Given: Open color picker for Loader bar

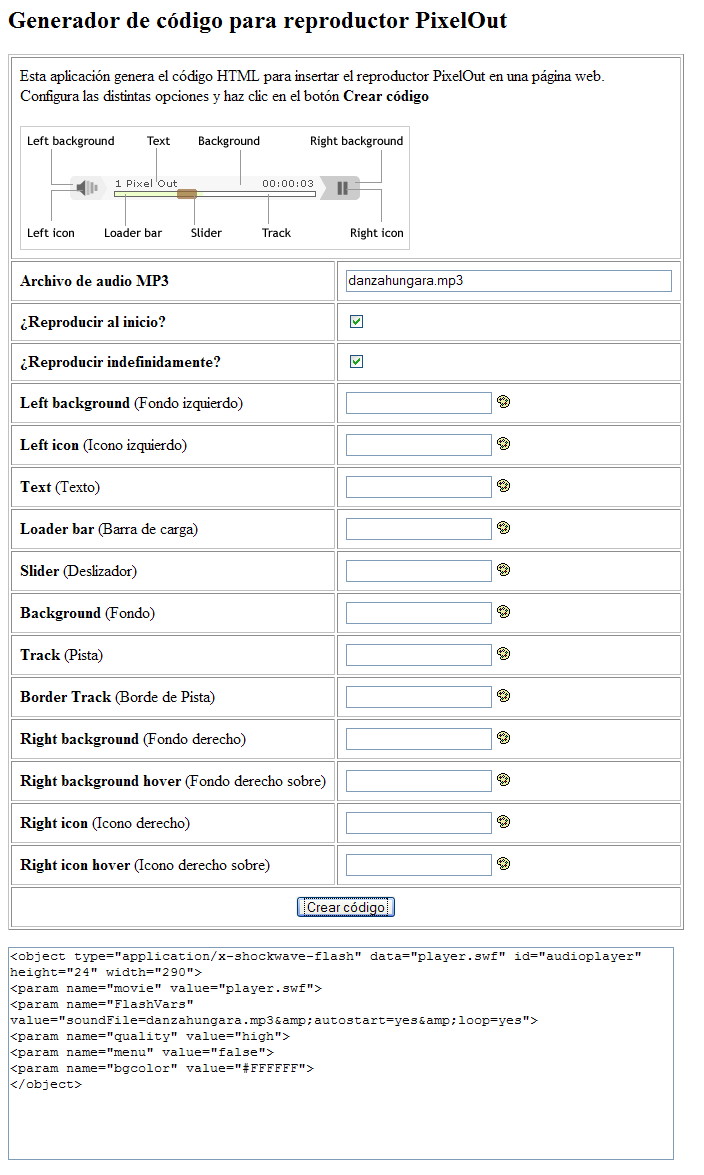Looking at the screenshot, I should pyautogui.click(x=504, y=528).
